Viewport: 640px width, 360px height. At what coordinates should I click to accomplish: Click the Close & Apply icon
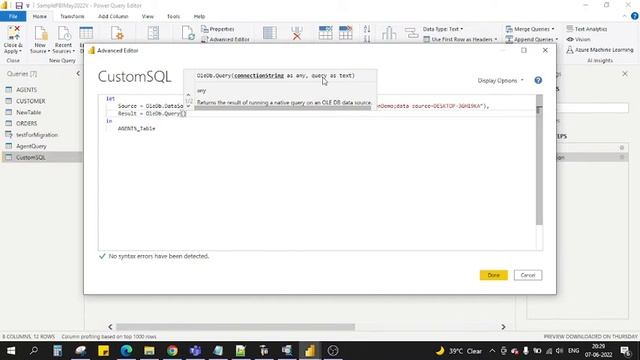pyautogui.click(x=13, y=33)
